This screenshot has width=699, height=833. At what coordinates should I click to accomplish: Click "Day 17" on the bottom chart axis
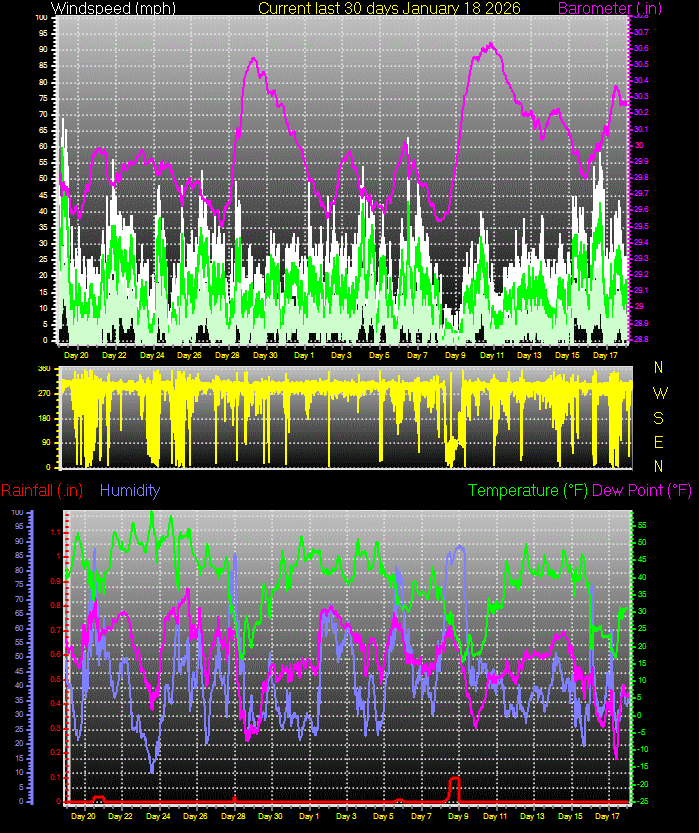606,817
